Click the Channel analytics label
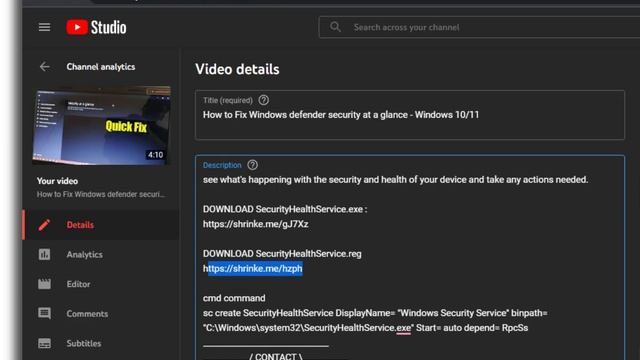 point(101,67)
